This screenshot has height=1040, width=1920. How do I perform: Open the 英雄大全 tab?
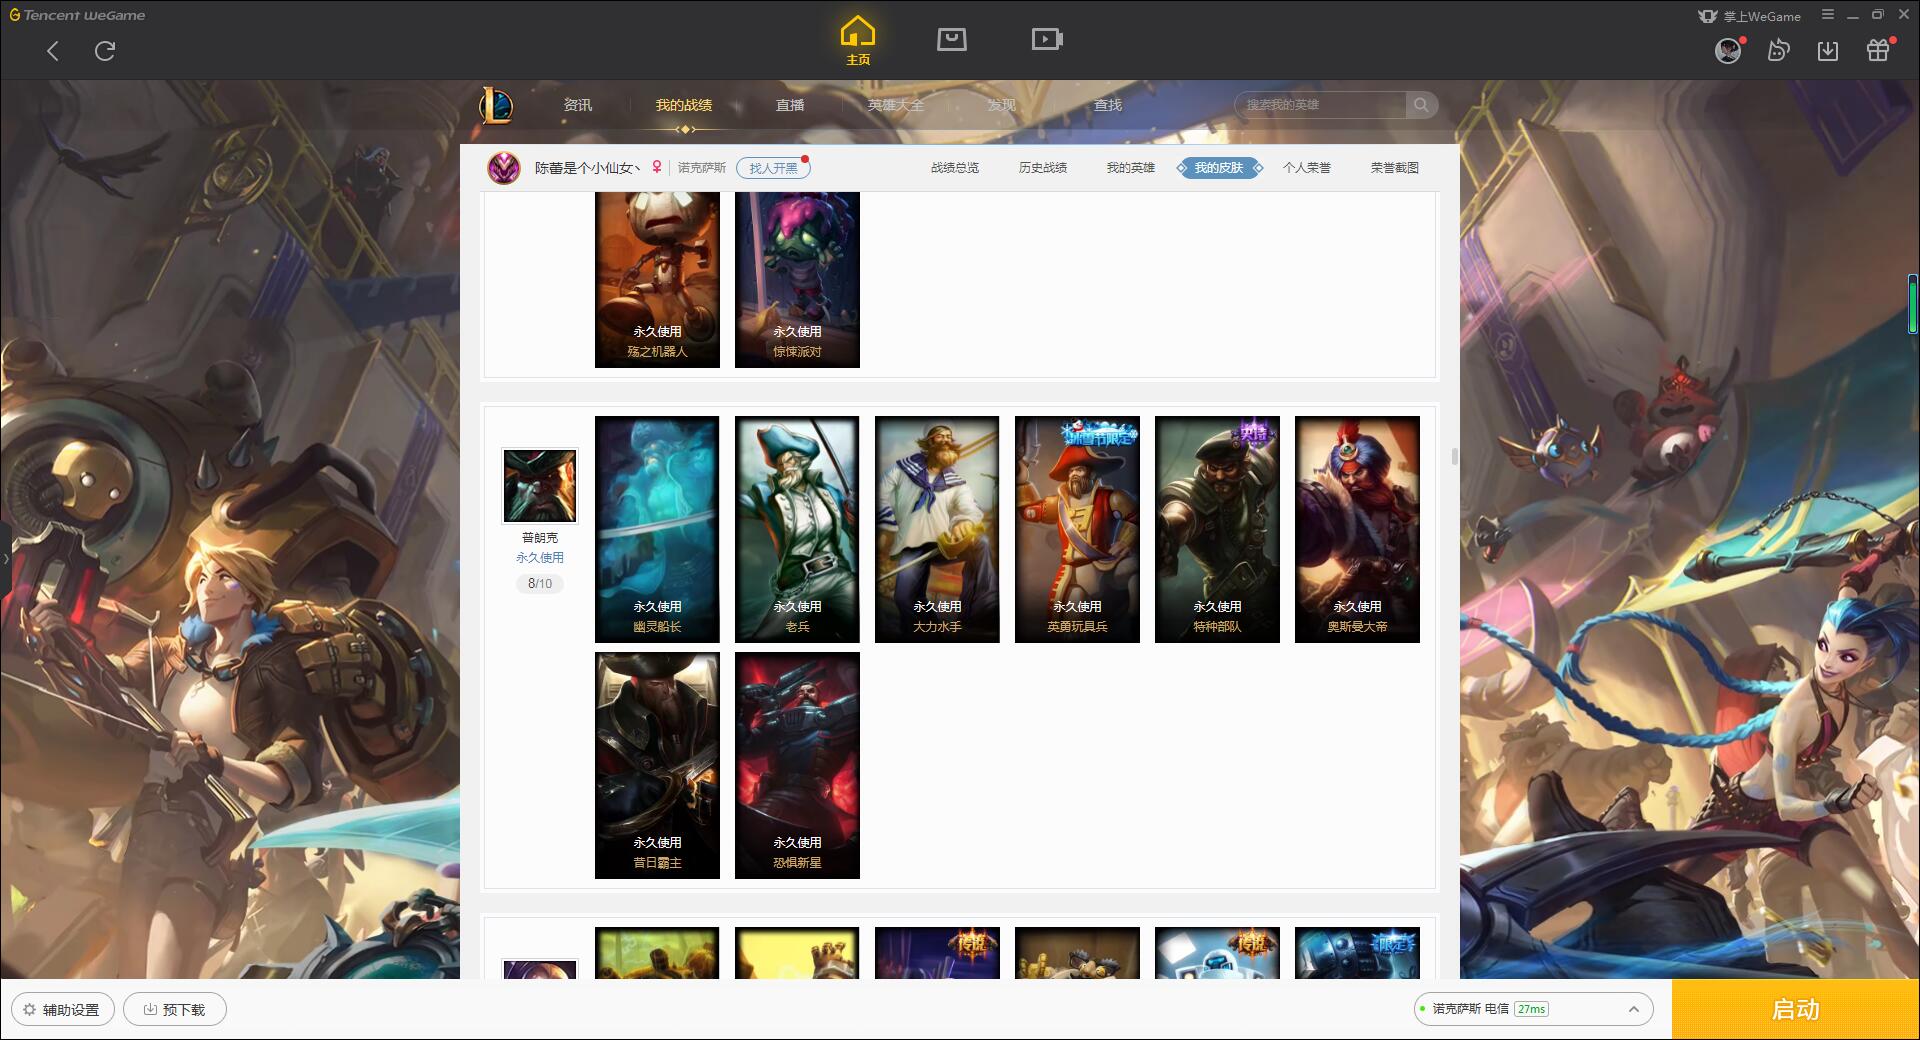click(x=896, y=105)
